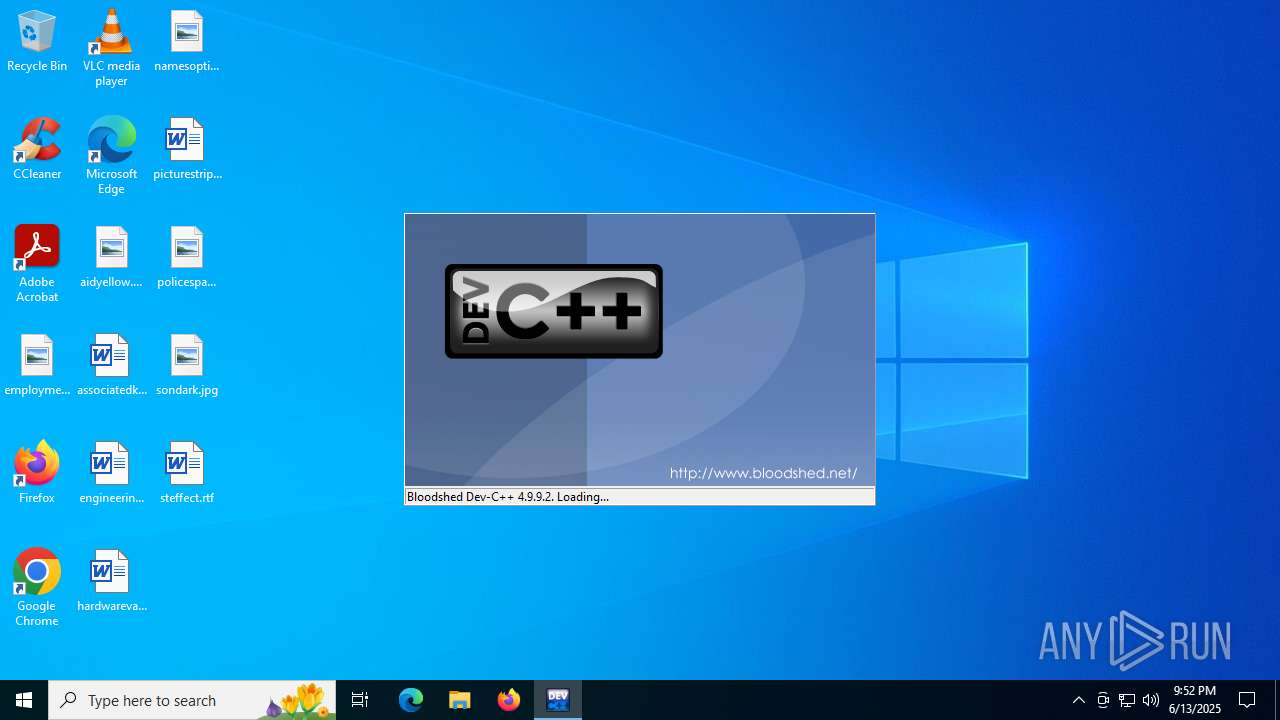
Task: Show hidden system tray icons
Action: (x=1078, y=700)
